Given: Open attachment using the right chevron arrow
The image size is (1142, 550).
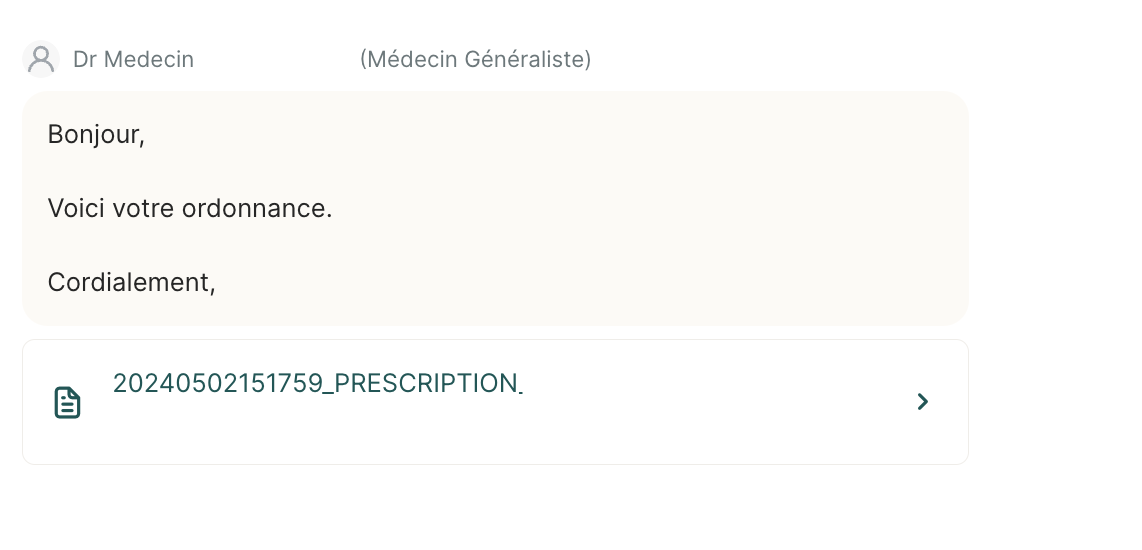Looking at the screenshot, I should pos(923,401).
